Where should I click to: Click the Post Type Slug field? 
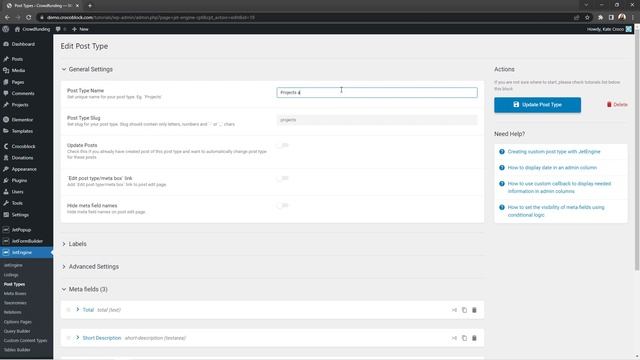(377, 120)
